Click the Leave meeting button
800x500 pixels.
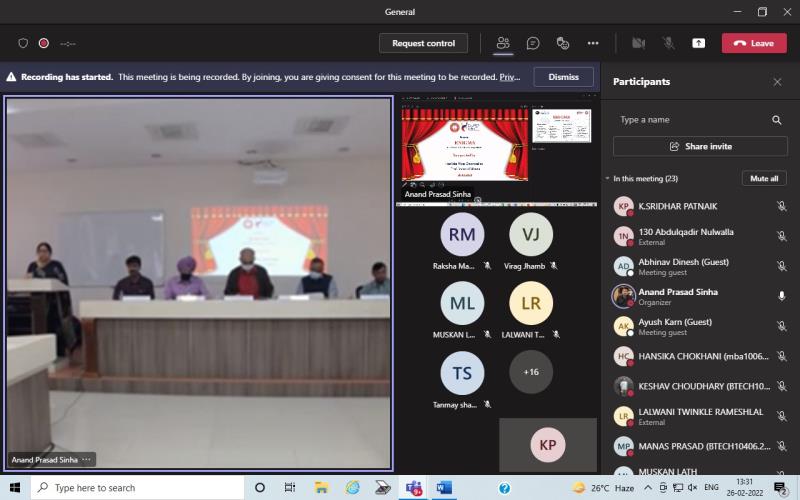(x=754, y=43)
